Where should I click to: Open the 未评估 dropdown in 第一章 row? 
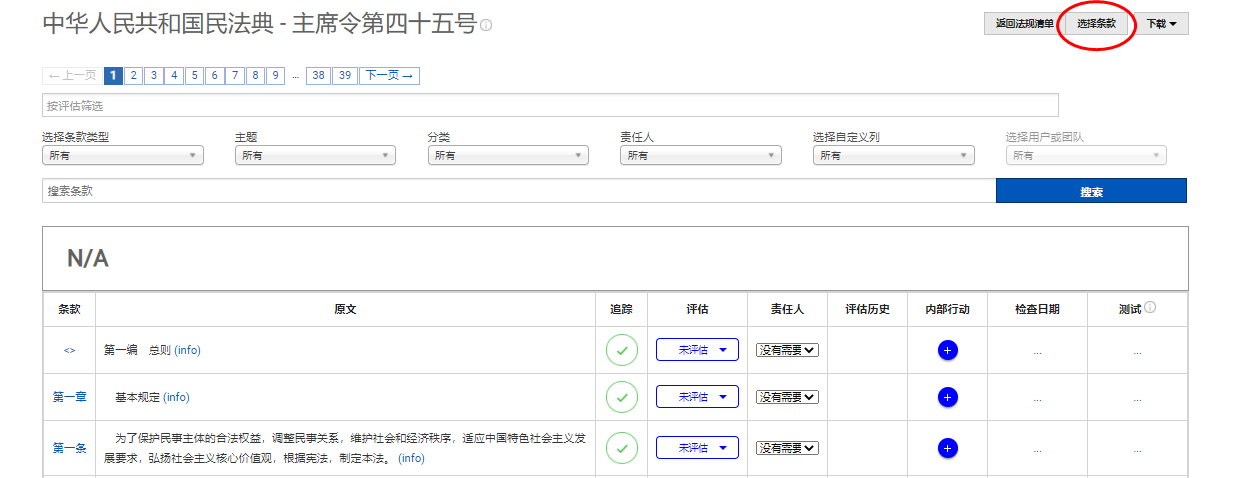pos(697,397)
